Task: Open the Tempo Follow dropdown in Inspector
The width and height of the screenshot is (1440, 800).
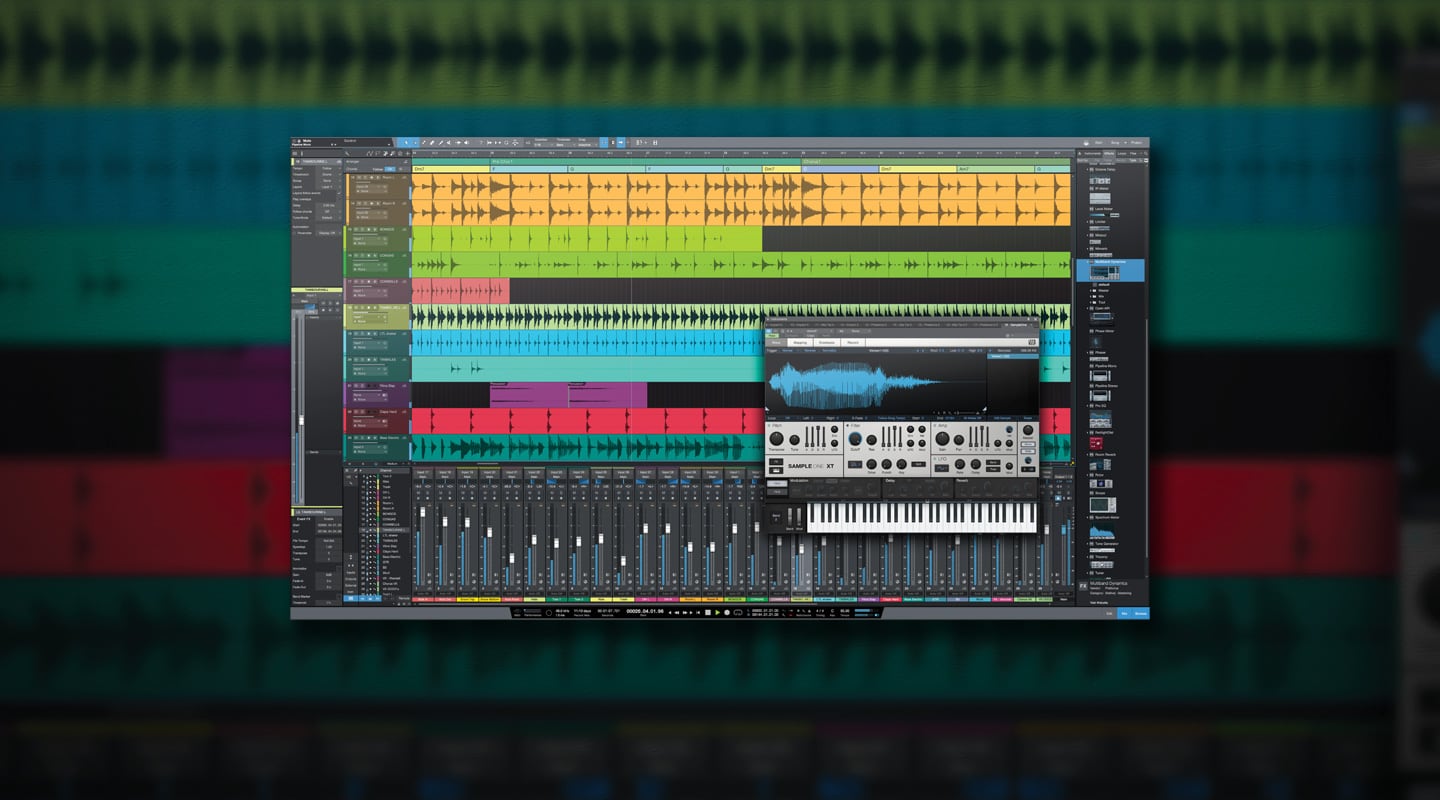Action: pos(327,168)
